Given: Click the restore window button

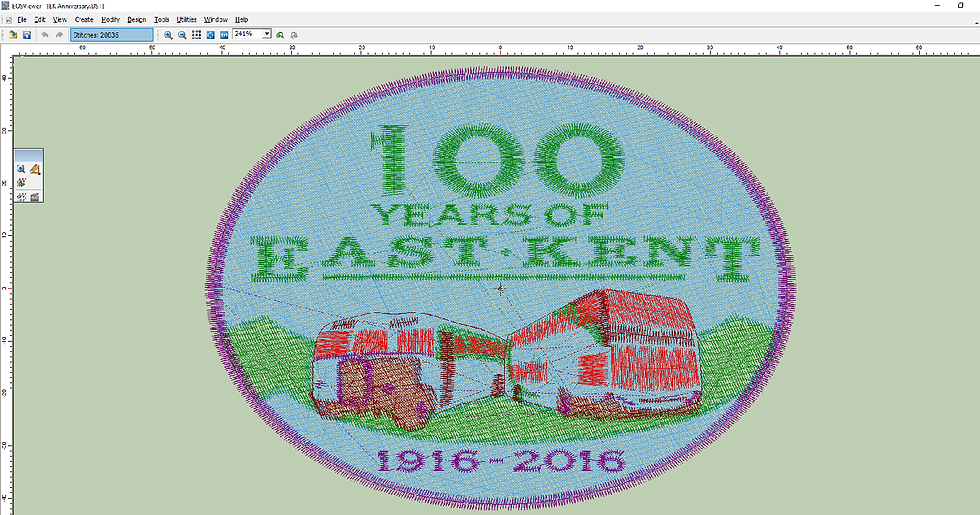Looking at the screenshot, I should [961, 6].
